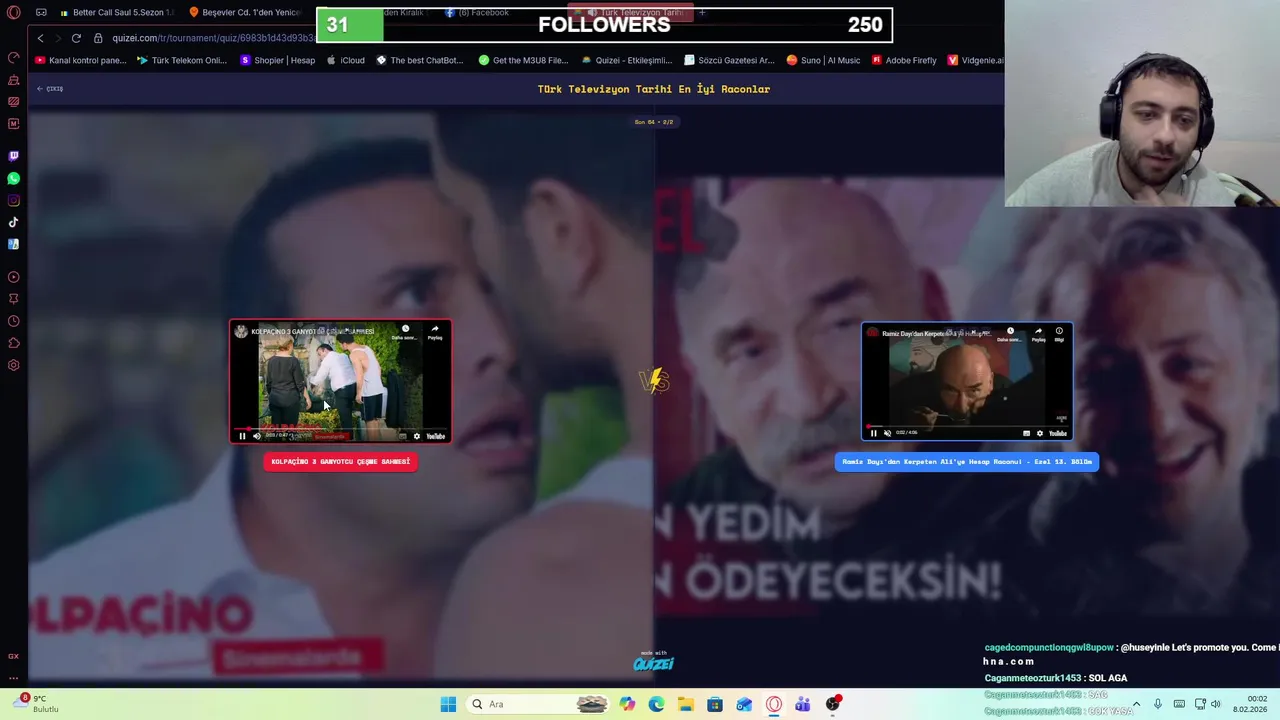Open File Explorer from taskbar
1280x720 pixels.
tap(685, 704)
